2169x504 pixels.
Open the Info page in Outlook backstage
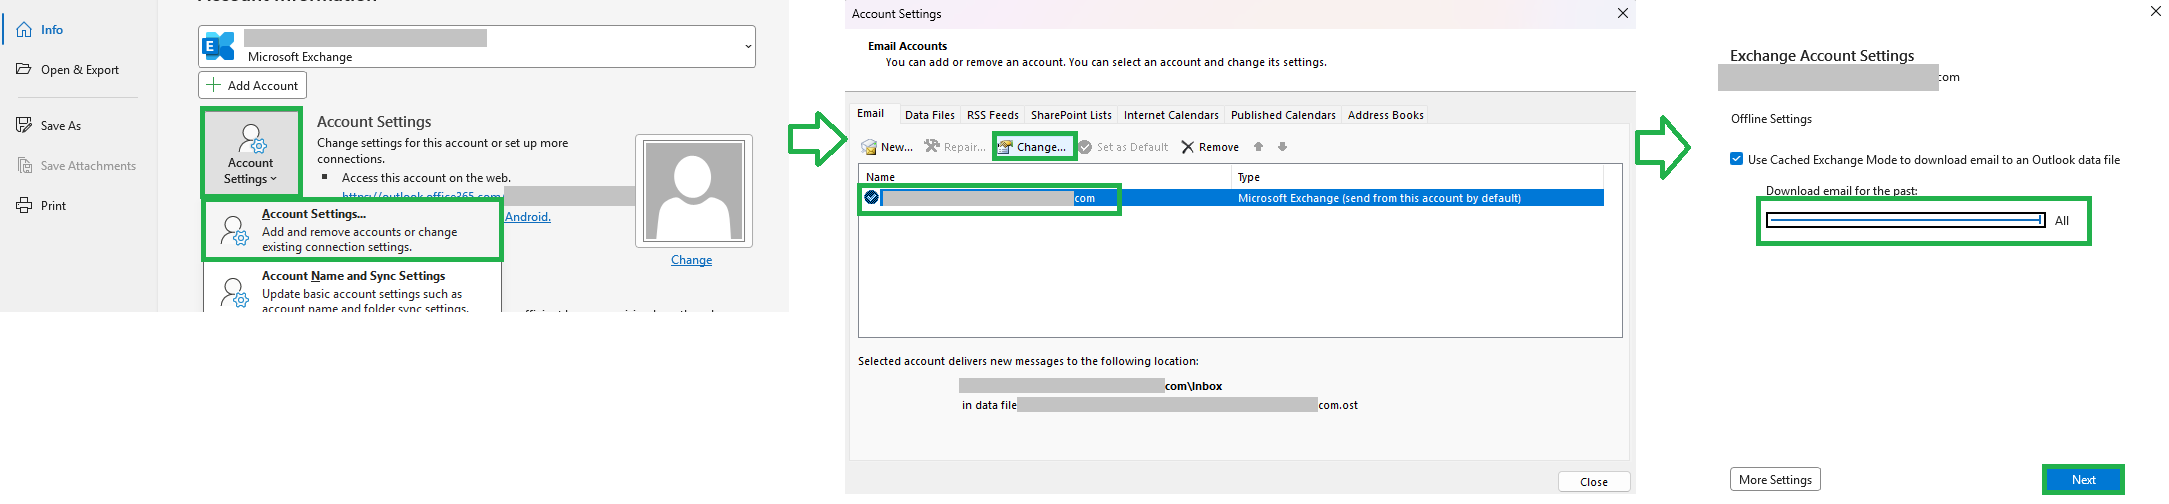(52, 30)
